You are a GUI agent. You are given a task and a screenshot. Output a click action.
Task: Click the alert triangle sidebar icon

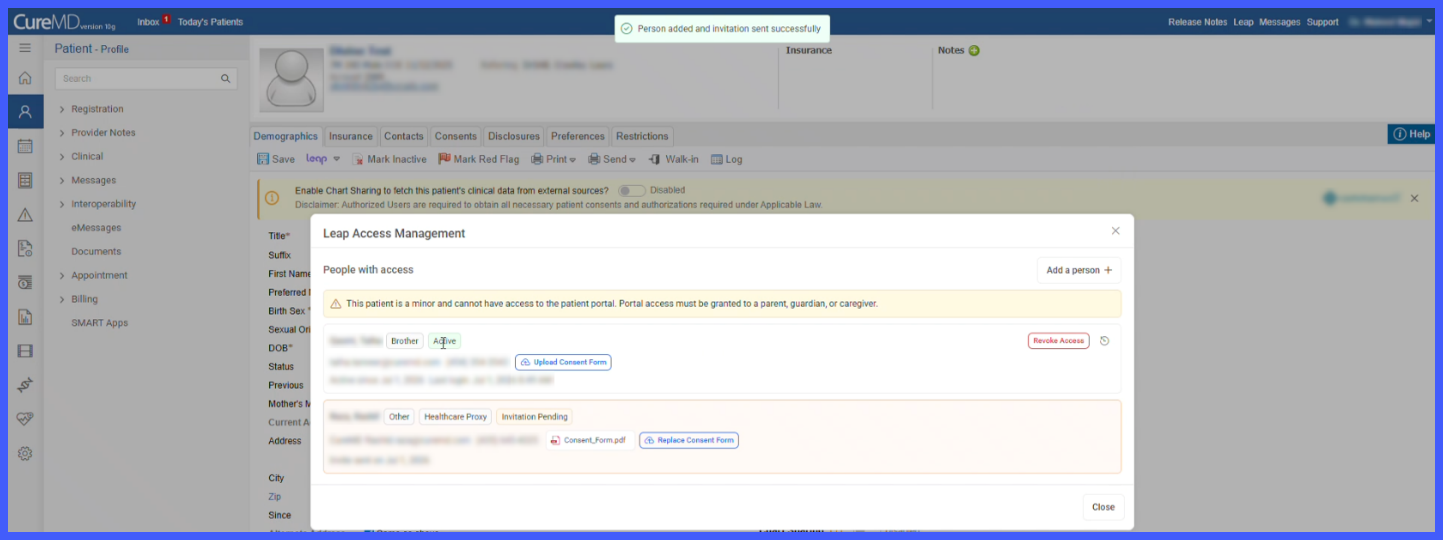tap(25, 215)
